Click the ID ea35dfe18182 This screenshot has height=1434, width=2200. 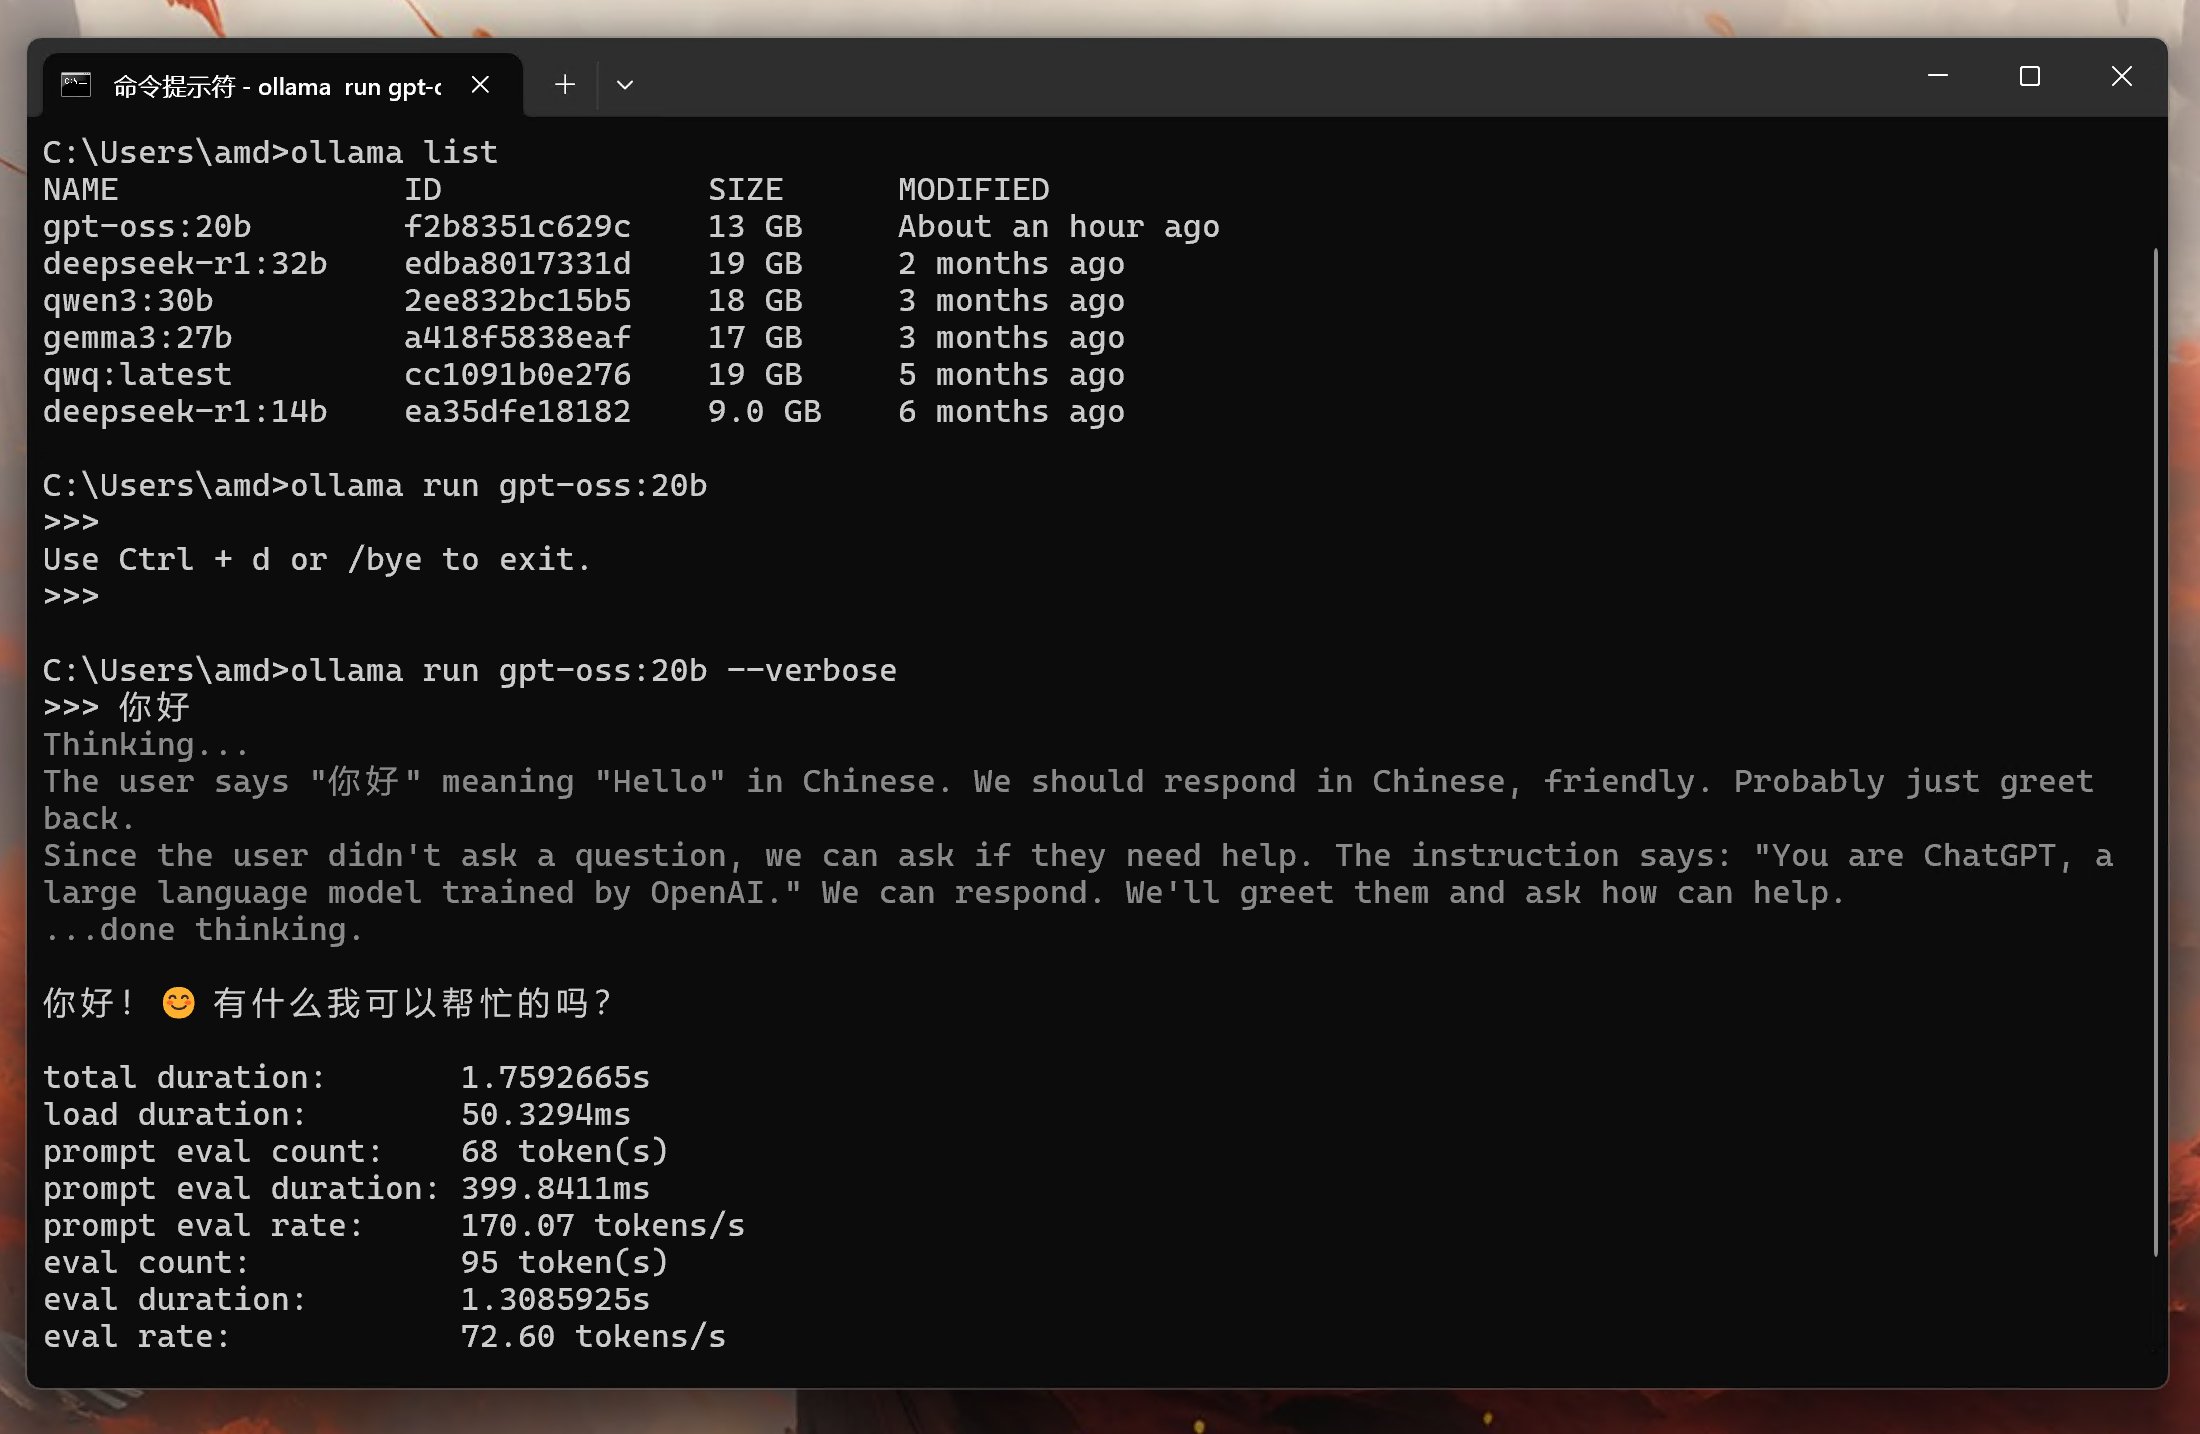[517, 412]
